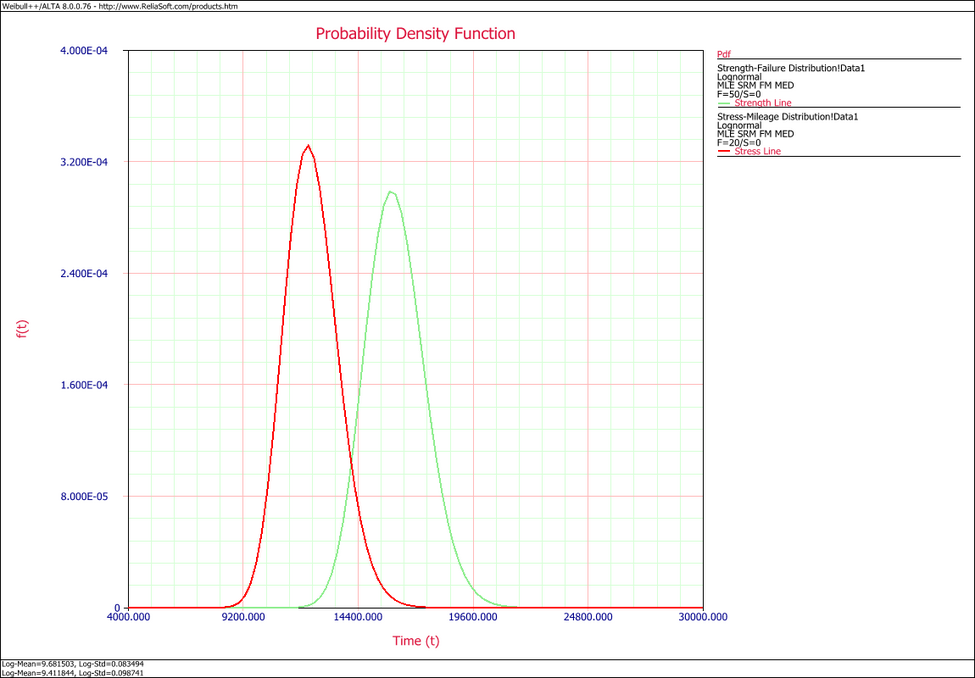The height and width of the screenshot is (678, 975).
Task: Click the 14400.000 x-axis tick label
Action: click(357, 617)
